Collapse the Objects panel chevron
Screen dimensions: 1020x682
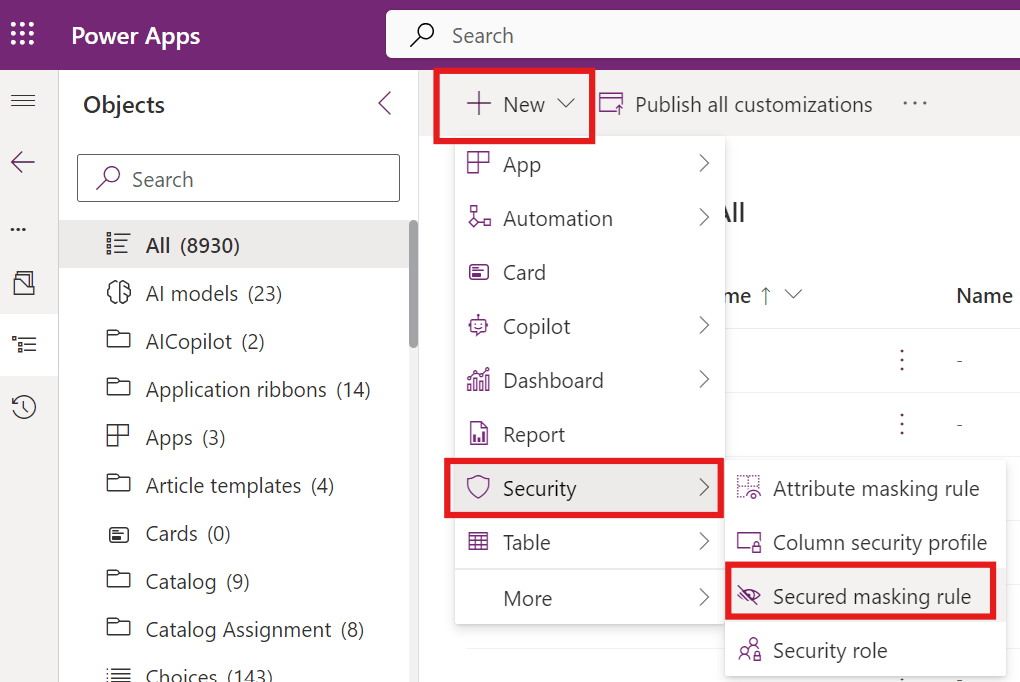click(385, 104)
